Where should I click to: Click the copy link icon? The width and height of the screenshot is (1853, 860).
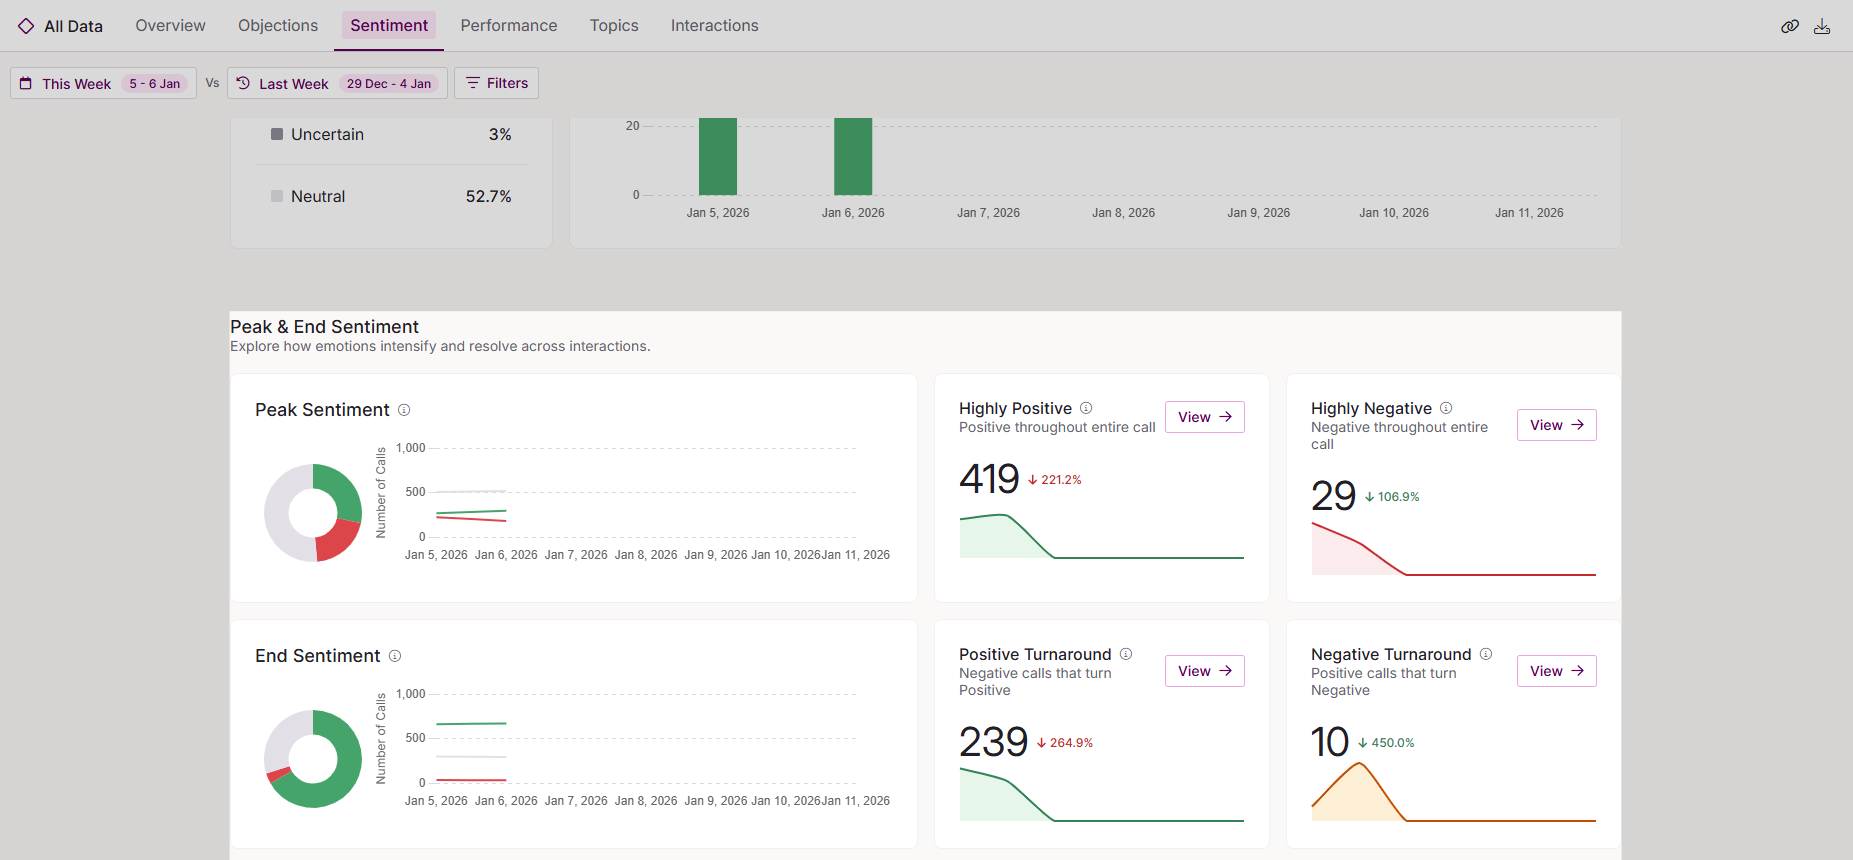click(1790, 26)
